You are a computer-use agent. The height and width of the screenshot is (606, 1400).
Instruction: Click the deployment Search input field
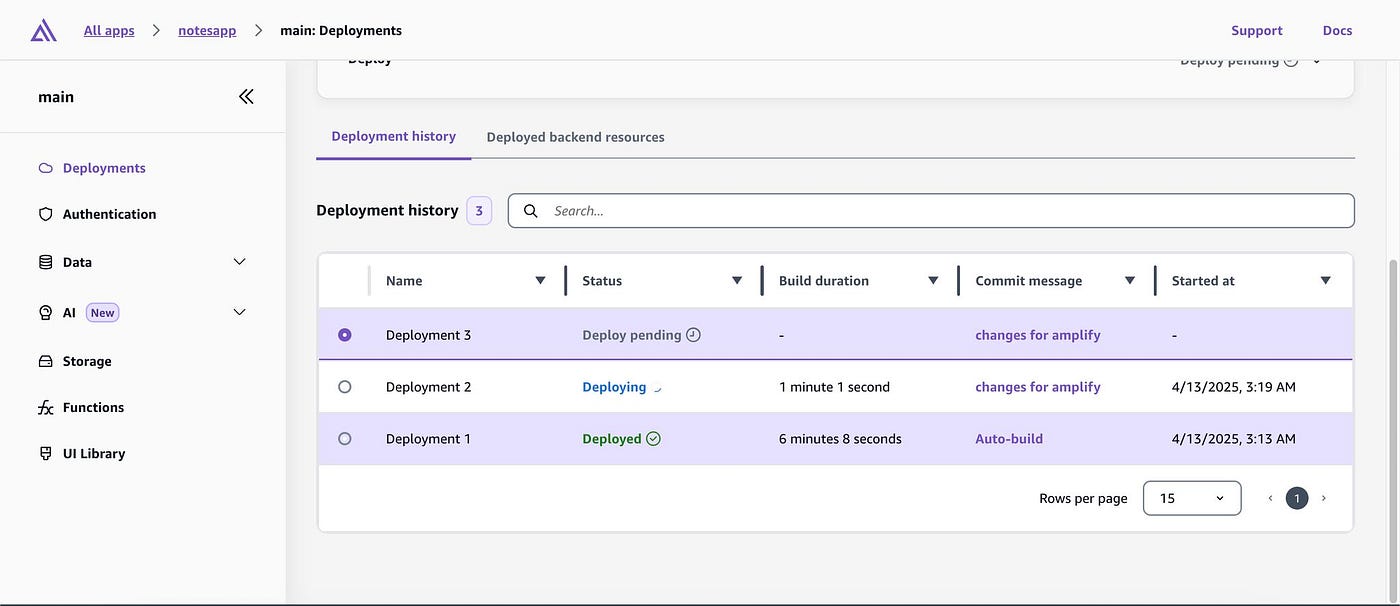(x=931, y=211)
